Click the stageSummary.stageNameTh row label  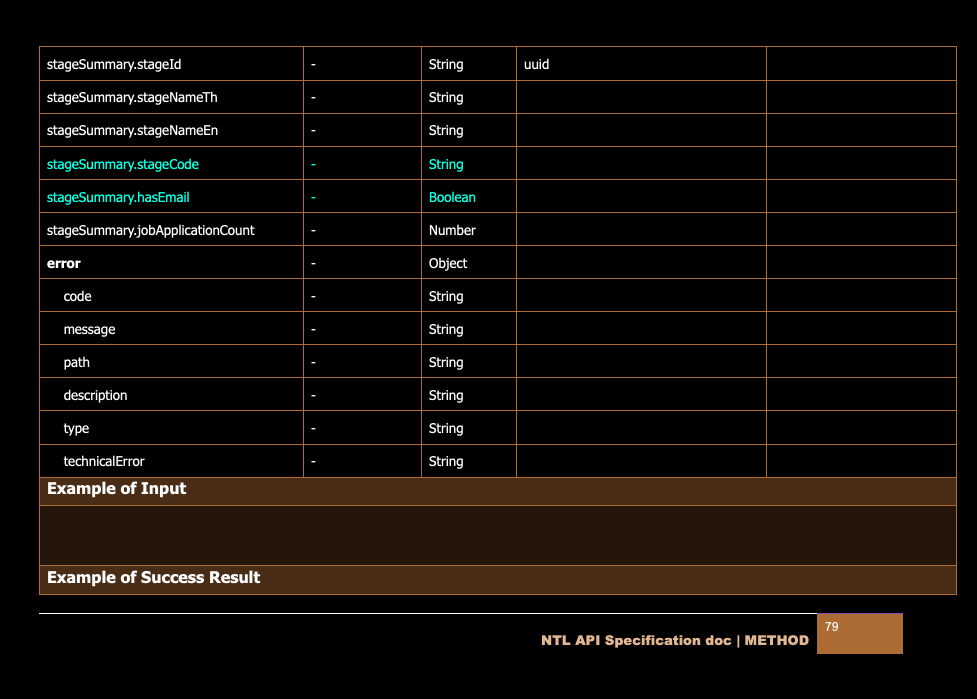(x=132, y=97)
